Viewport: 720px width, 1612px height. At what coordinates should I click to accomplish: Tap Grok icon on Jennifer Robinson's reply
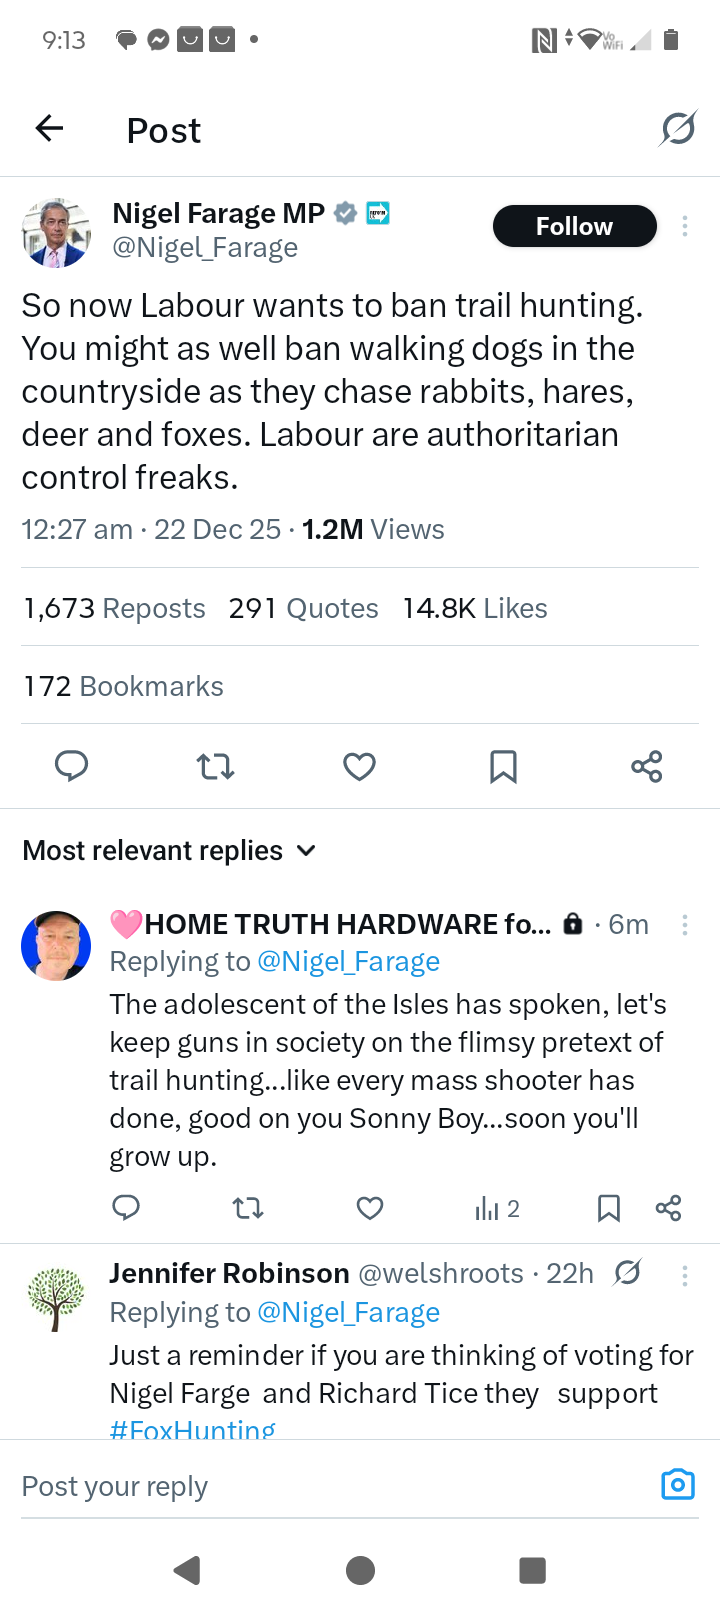coord(627,1273)
